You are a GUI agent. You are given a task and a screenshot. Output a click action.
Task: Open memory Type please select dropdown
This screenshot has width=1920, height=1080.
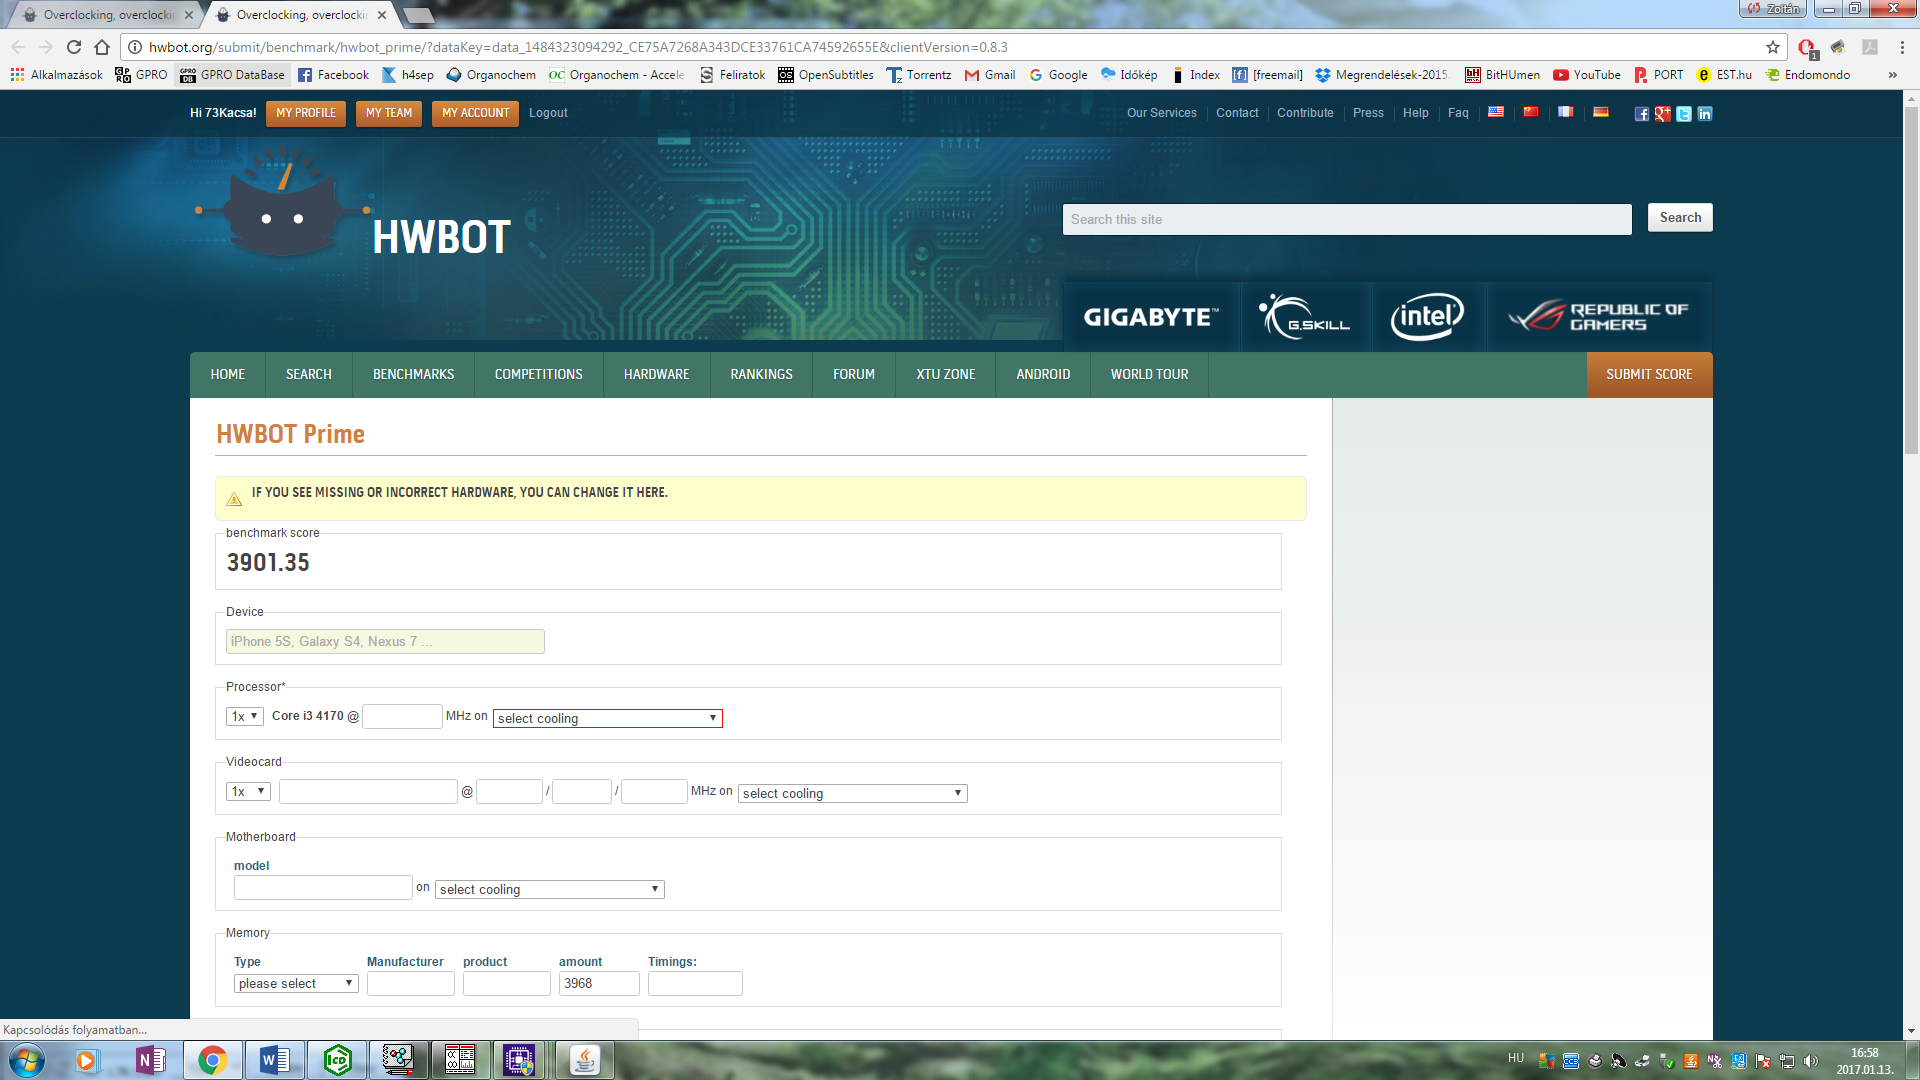click(296, 983)
